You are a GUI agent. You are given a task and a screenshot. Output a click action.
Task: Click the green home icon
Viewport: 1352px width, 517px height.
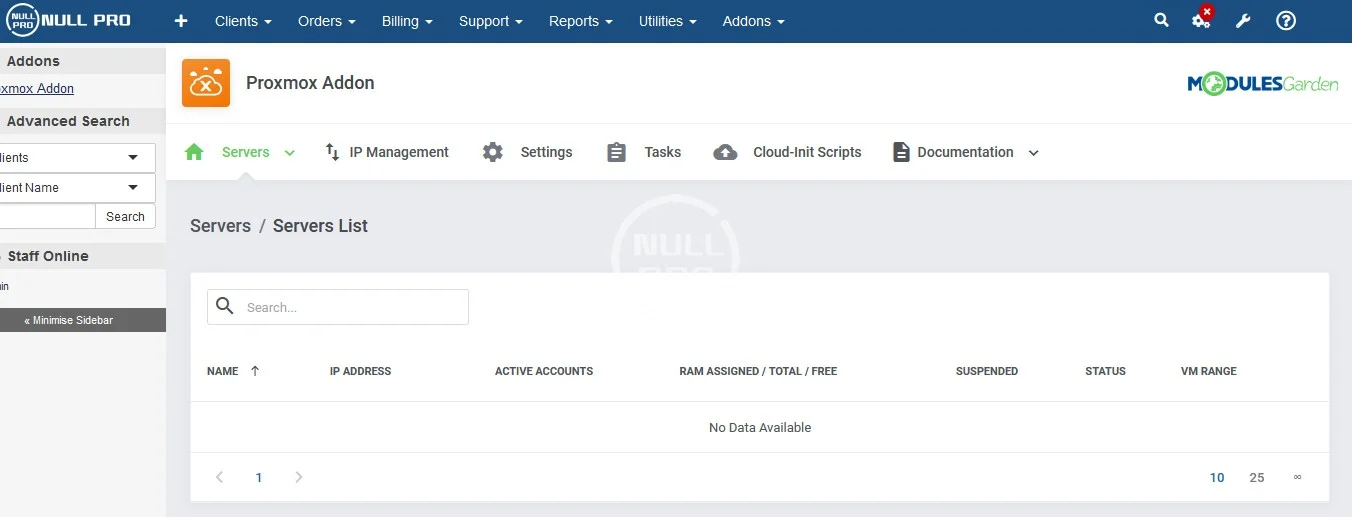coord(195,152)
